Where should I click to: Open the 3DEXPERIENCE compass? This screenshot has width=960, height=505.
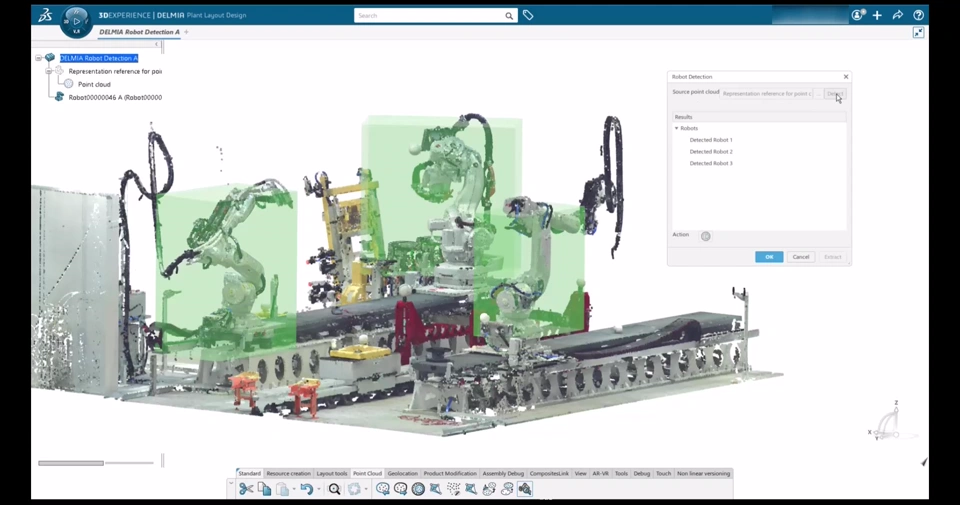click(77, 21)
